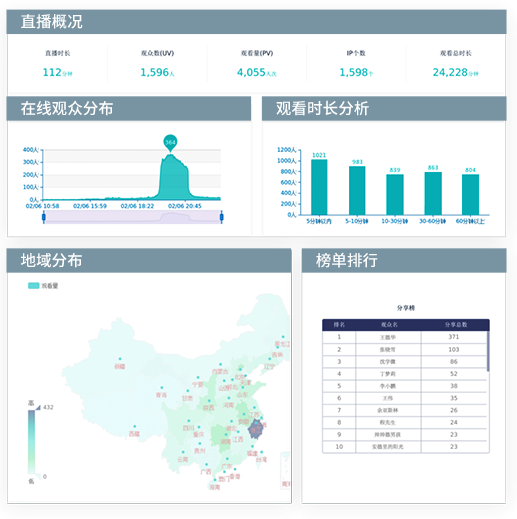Click the bottom handle marked 0 on color scale
The height and width of the screenshot is (519, 517).
(x=38, y=476)
